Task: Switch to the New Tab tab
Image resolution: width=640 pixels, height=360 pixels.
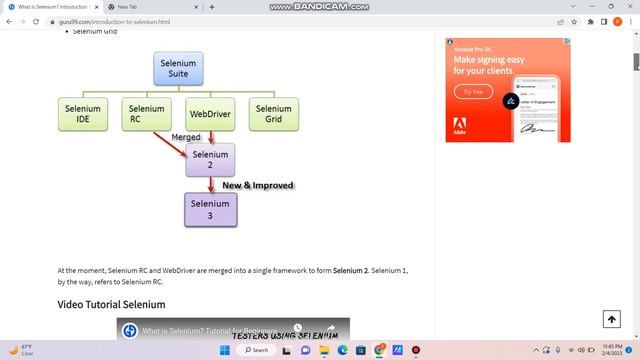Action: (153, 7)
